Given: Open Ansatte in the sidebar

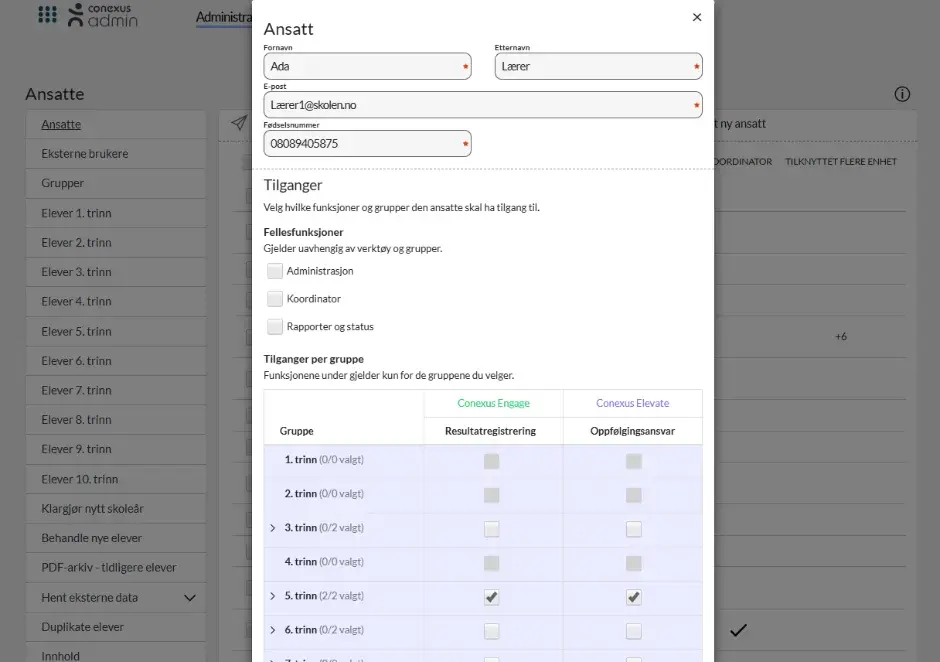Looking at the screenshot, I should pos(61,125).
